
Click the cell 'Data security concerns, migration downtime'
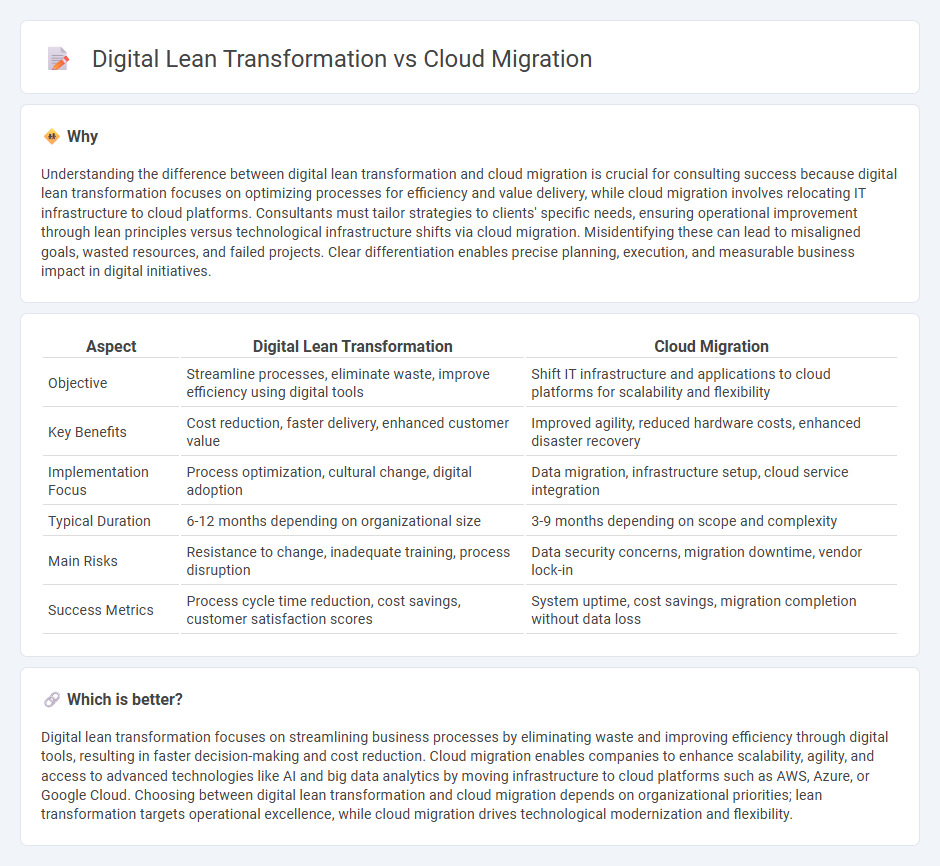tap(711, 561)
